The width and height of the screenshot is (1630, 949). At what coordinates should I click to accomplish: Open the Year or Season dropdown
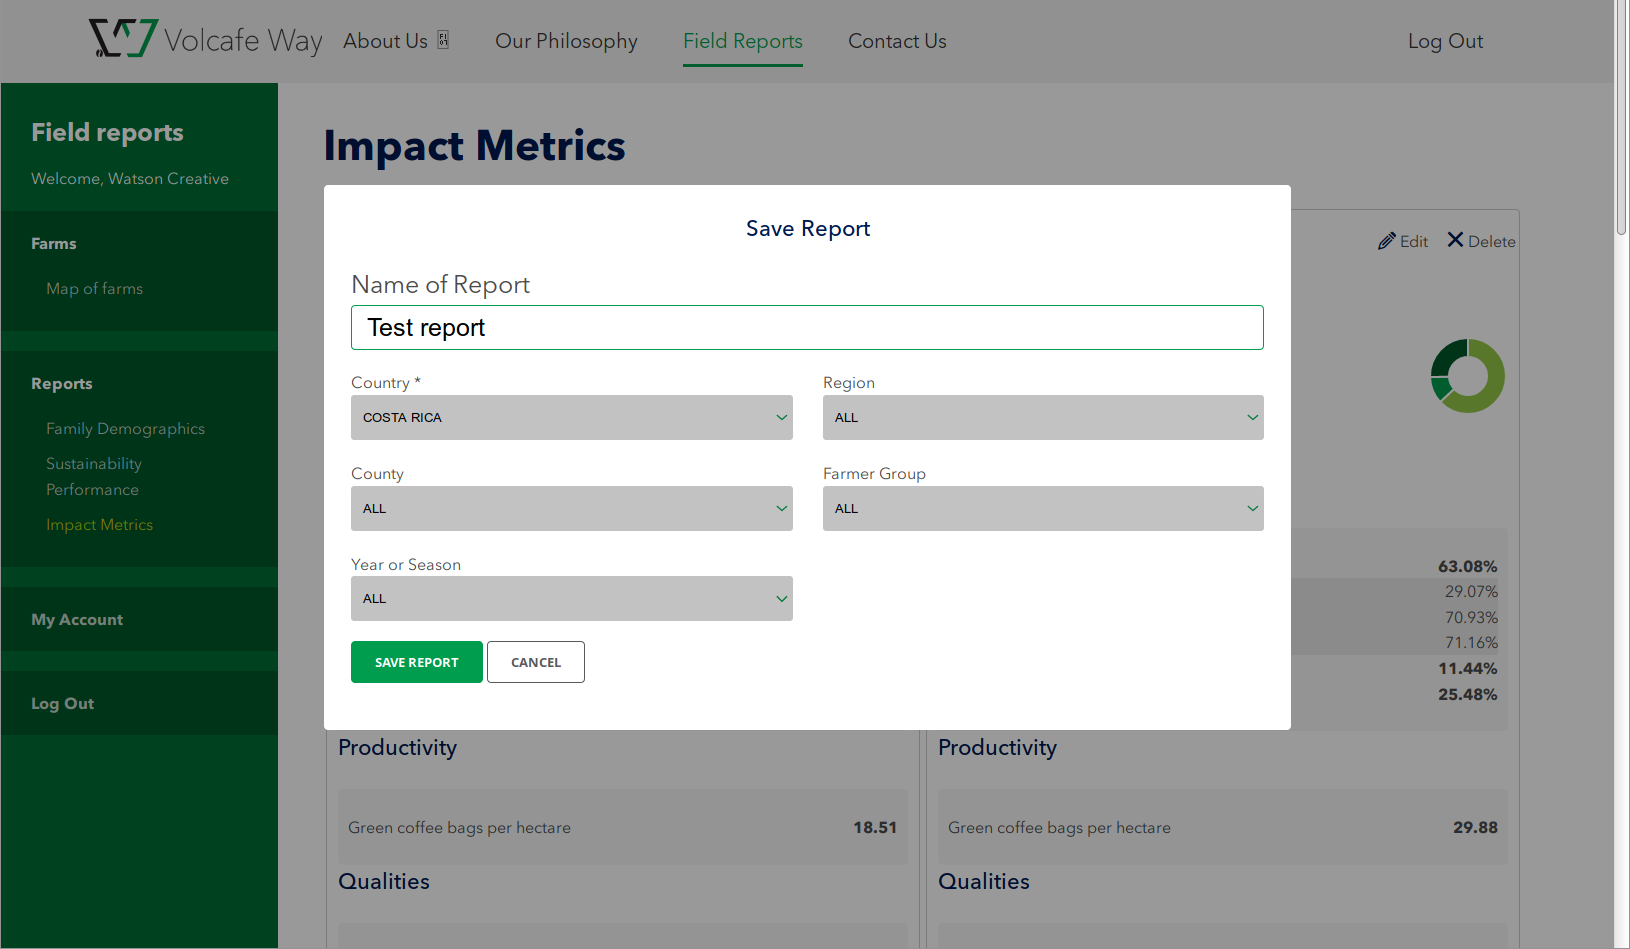571,599
